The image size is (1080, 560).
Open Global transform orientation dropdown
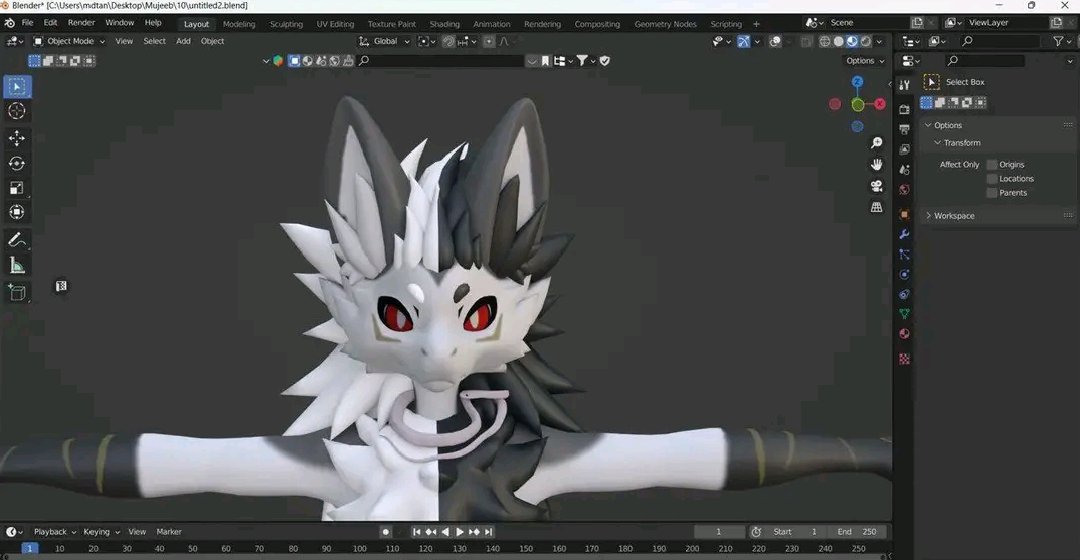384,41
